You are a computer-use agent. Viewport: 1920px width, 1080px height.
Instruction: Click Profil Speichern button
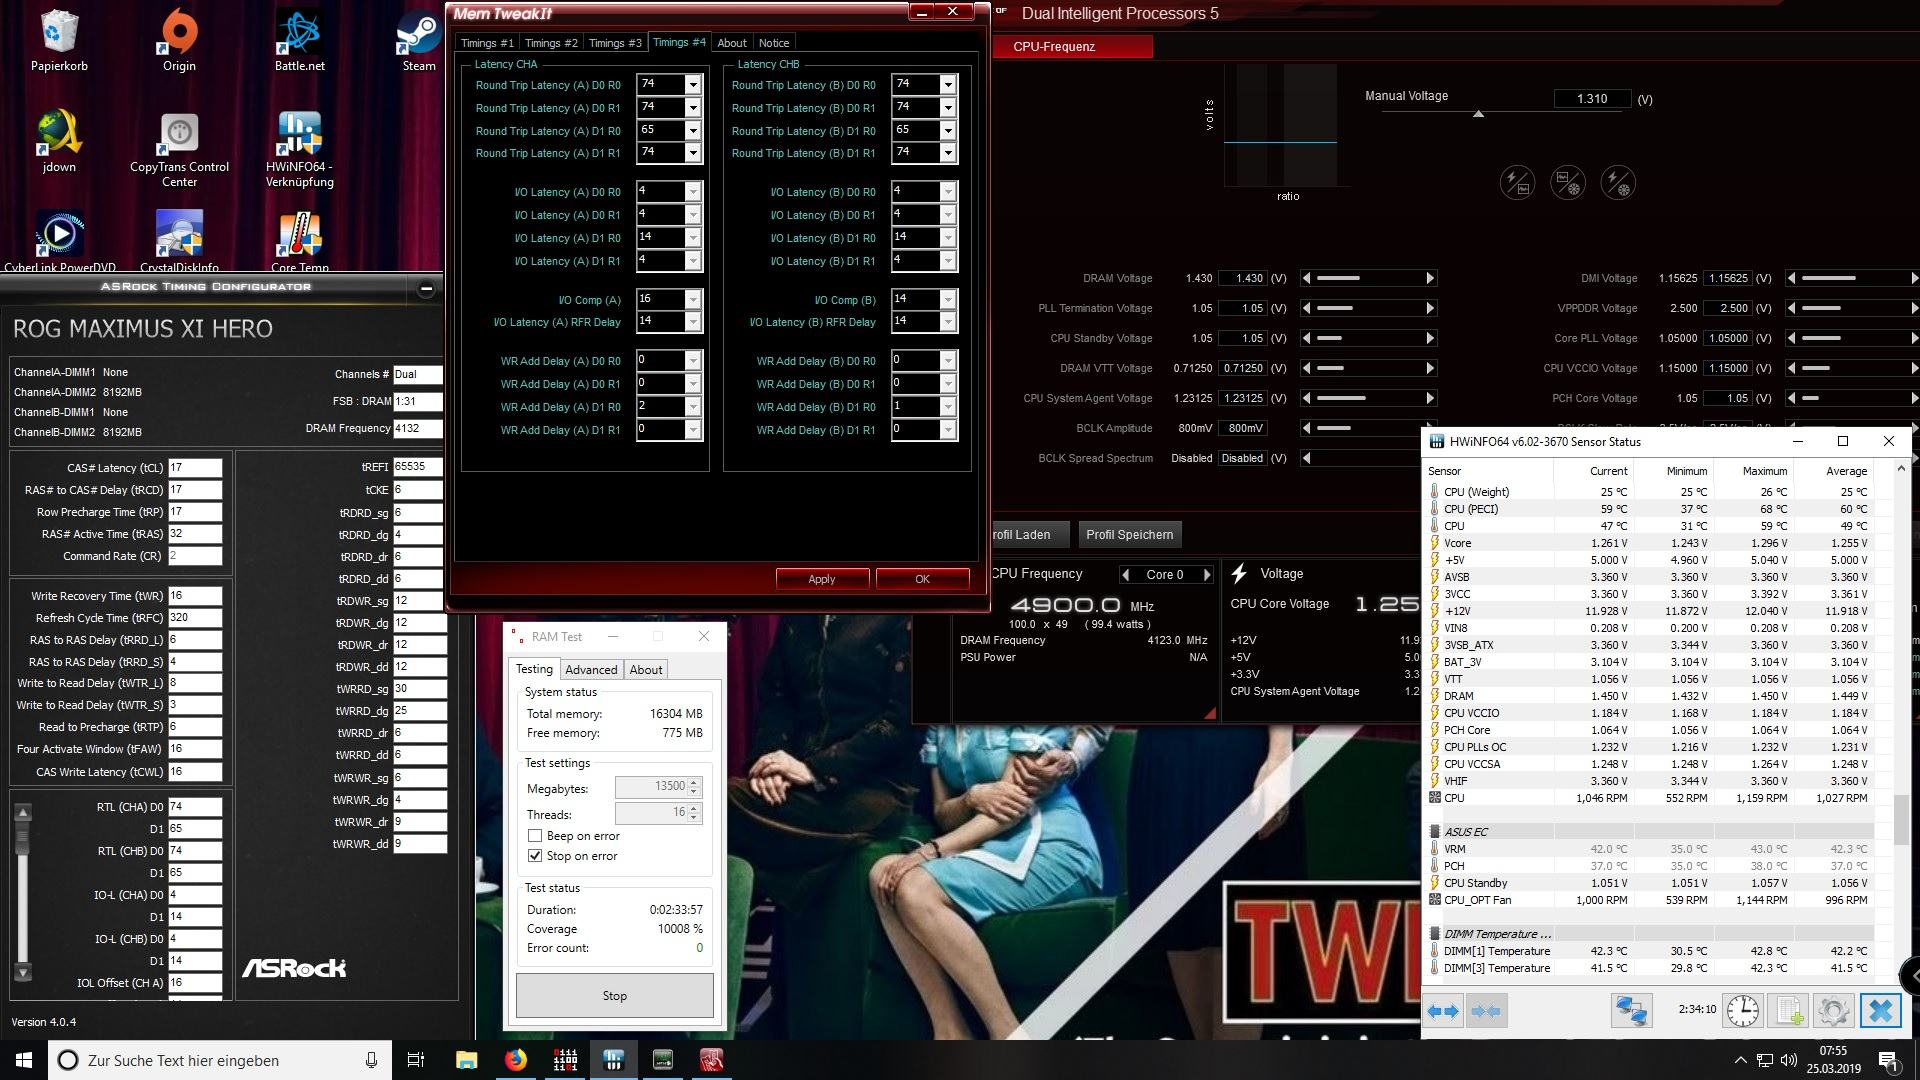coord(1130,535)
